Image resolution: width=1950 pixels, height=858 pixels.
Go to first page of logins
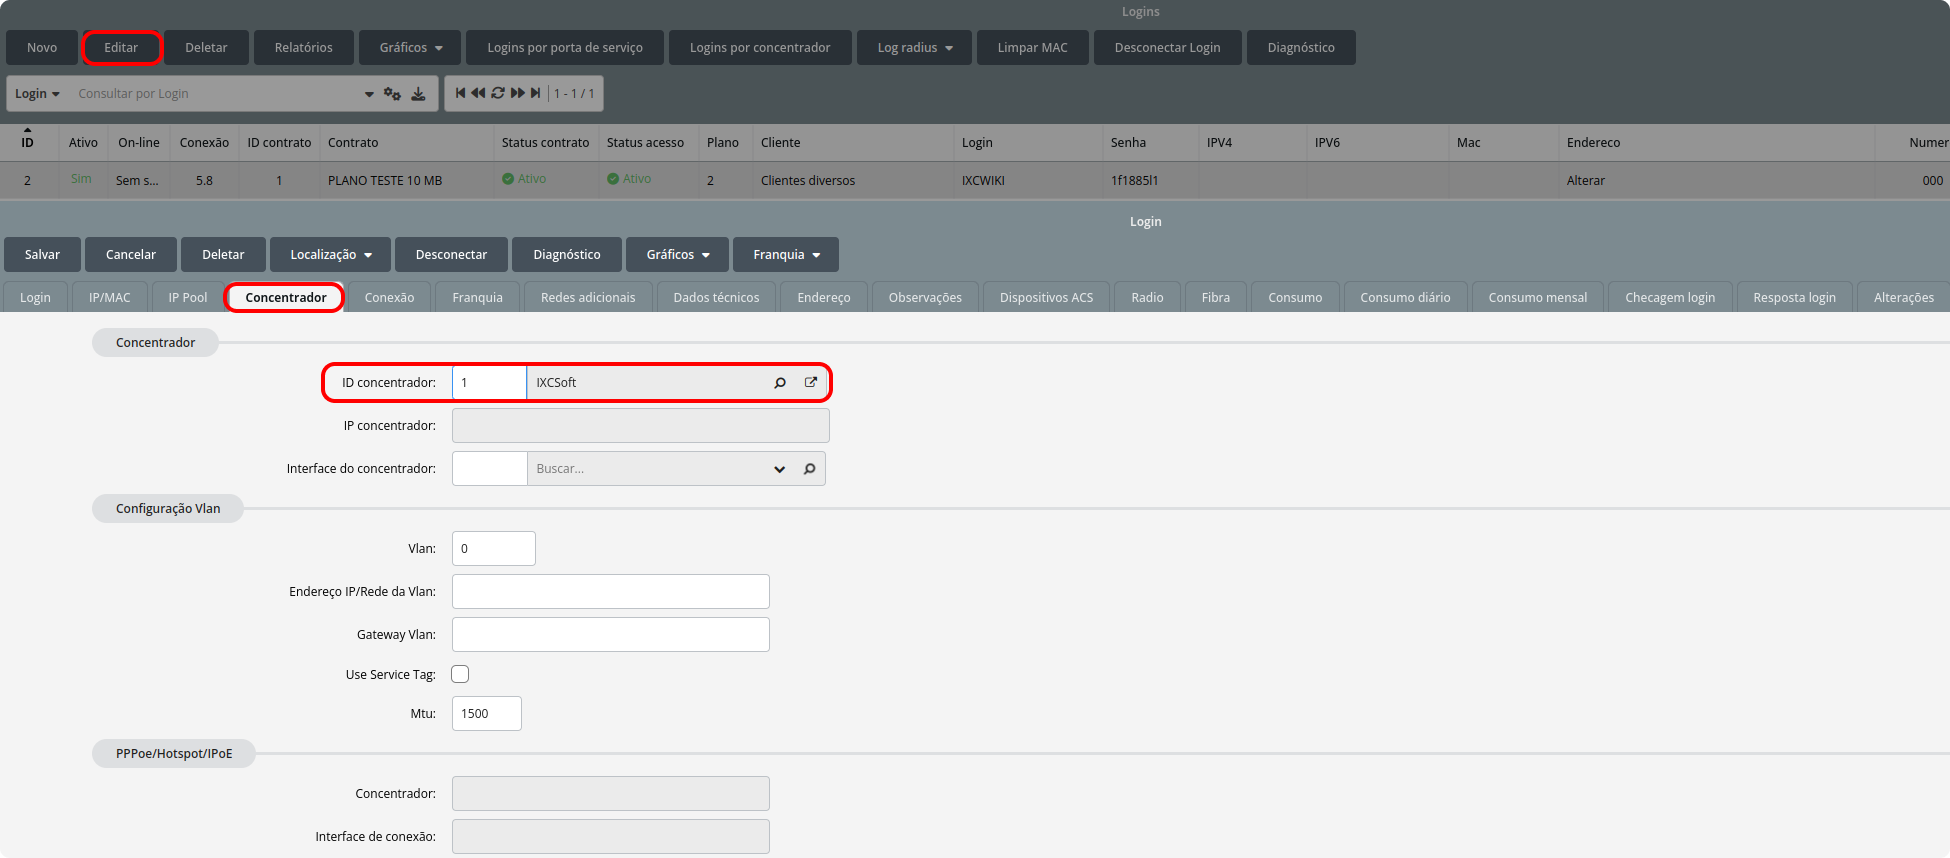click(x=460, y=93)
